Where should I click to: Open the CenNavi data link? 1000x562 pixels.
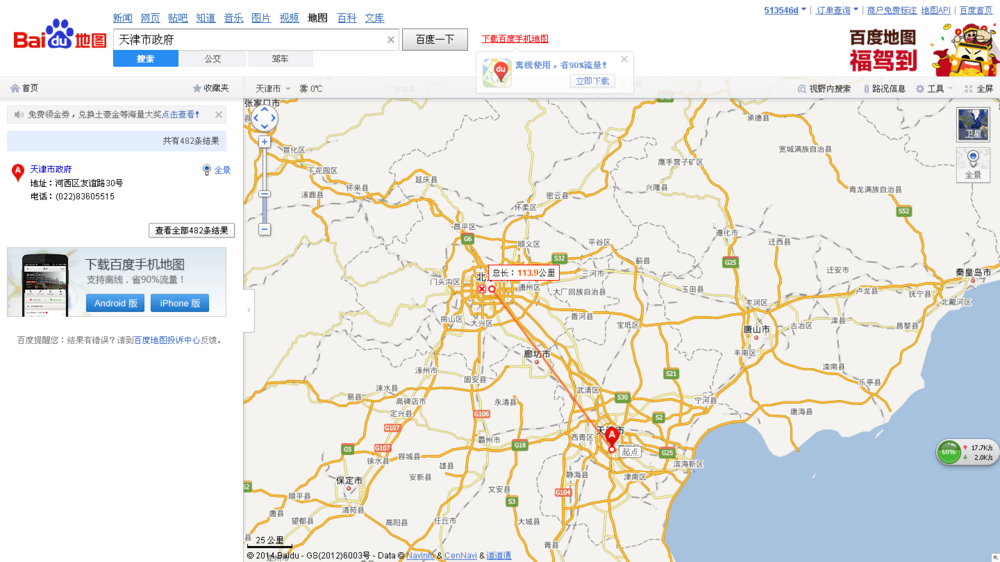click(460, 556)
